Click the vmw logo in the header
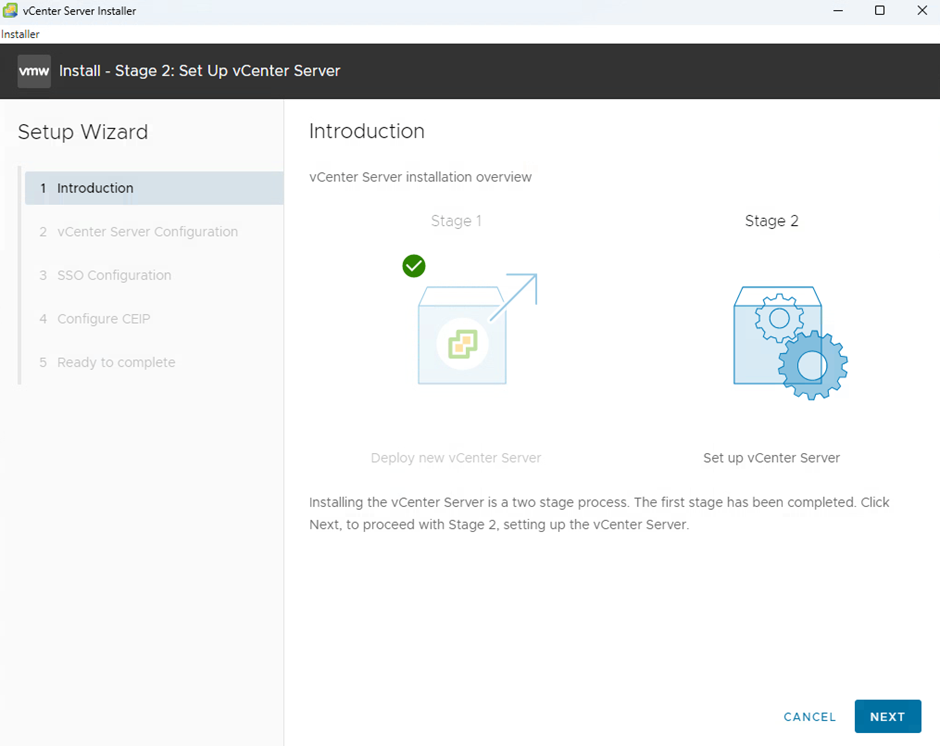This screenshot has height=746, width=940. (34, 71)
